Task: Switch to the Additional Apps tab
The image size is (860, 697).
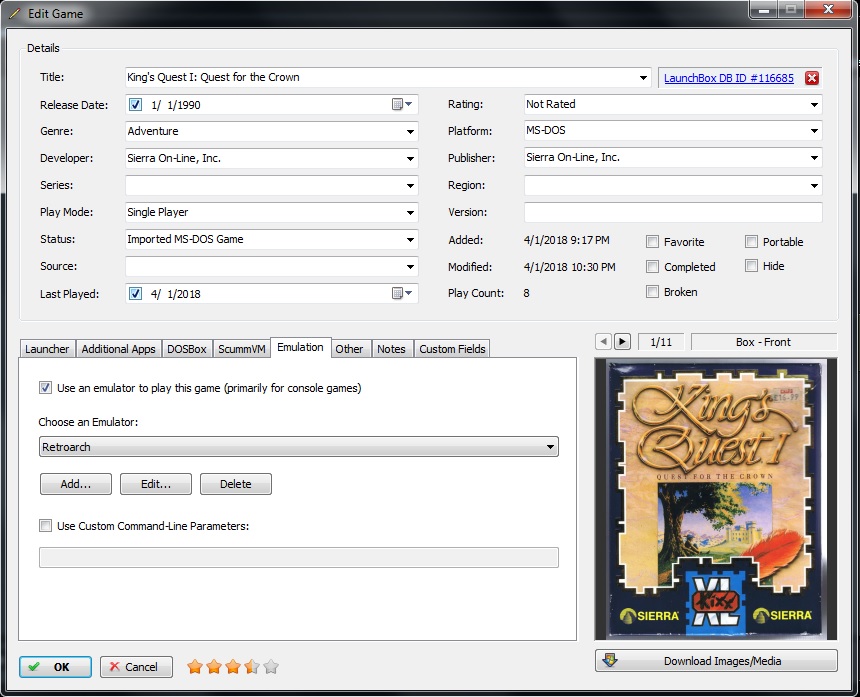Action: (x=118, y=349)
